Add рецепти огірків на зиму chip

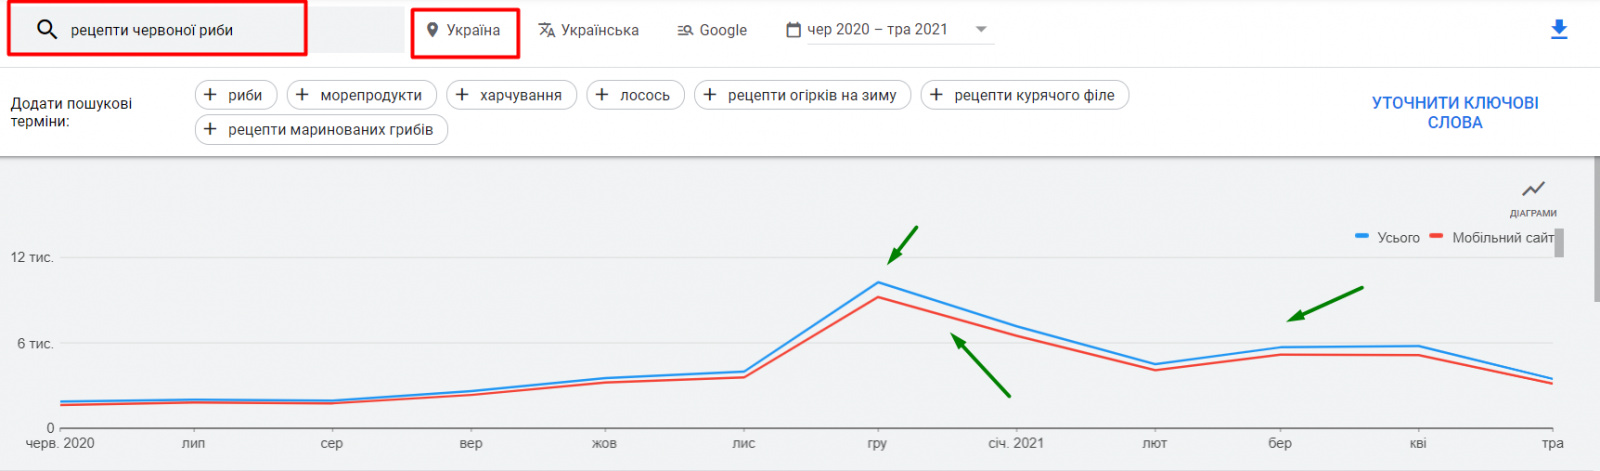point(802,95)
